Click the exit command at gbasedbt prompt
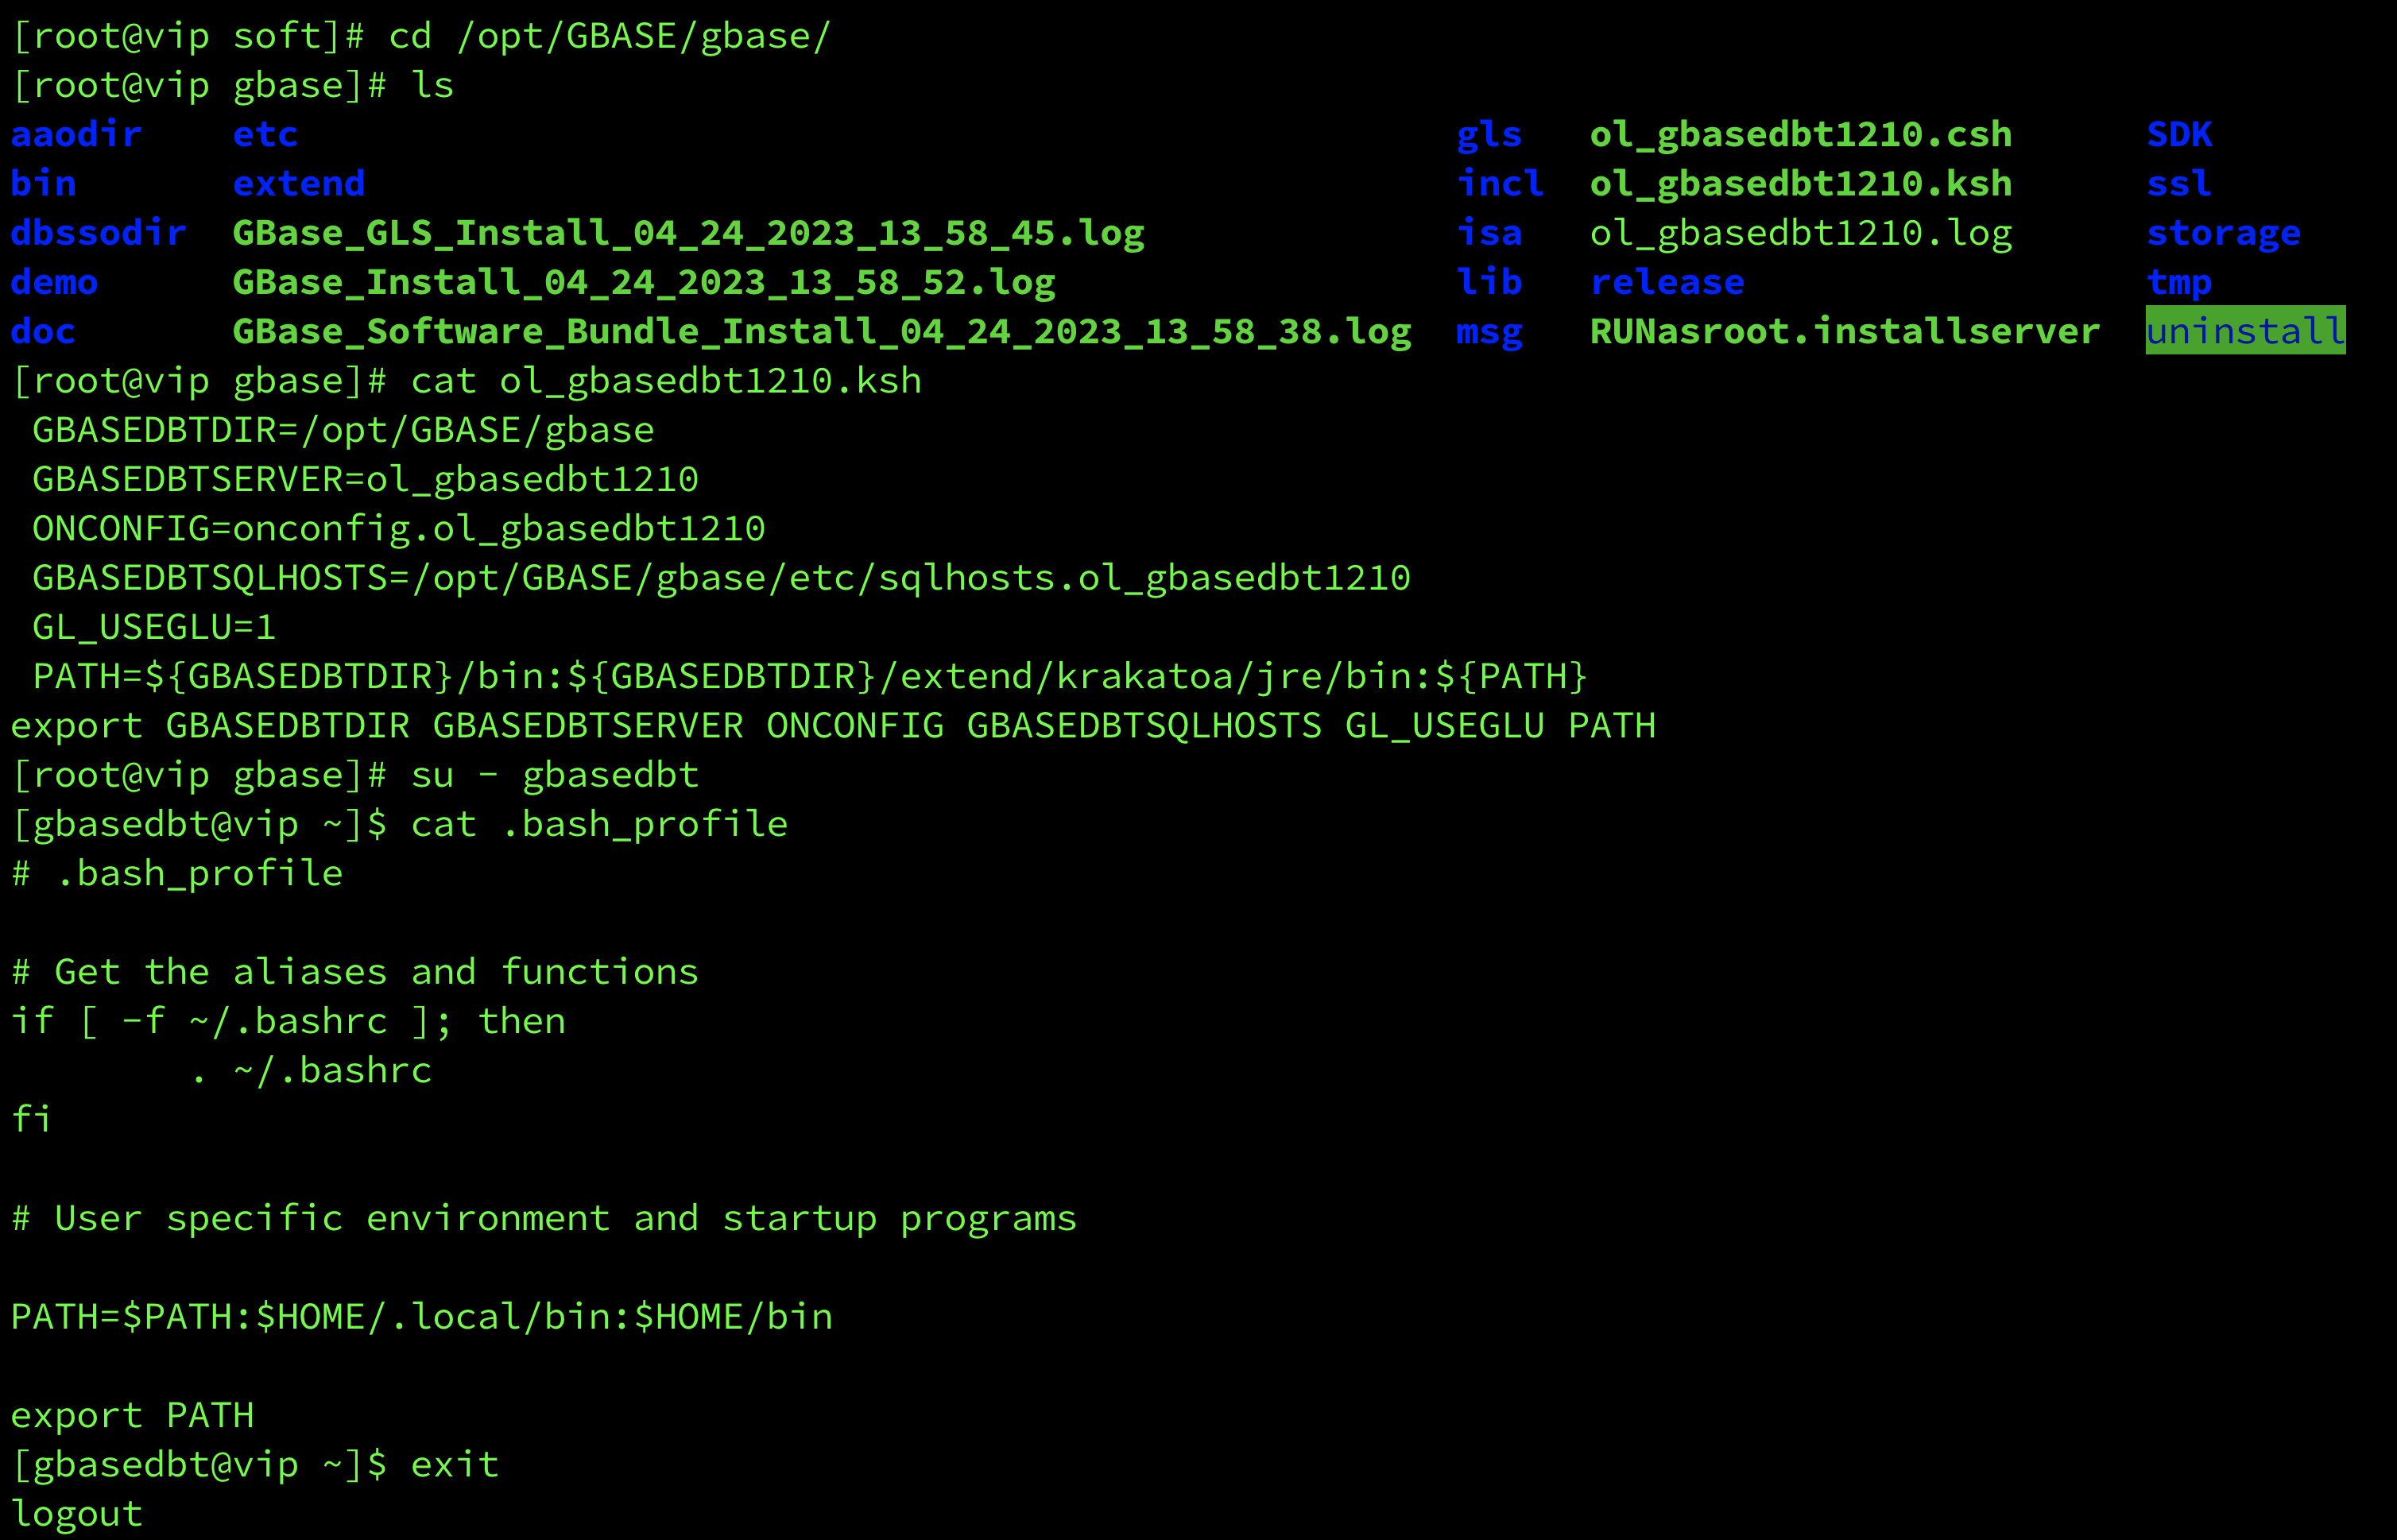2397x1540 pixels. (454, 1465)
